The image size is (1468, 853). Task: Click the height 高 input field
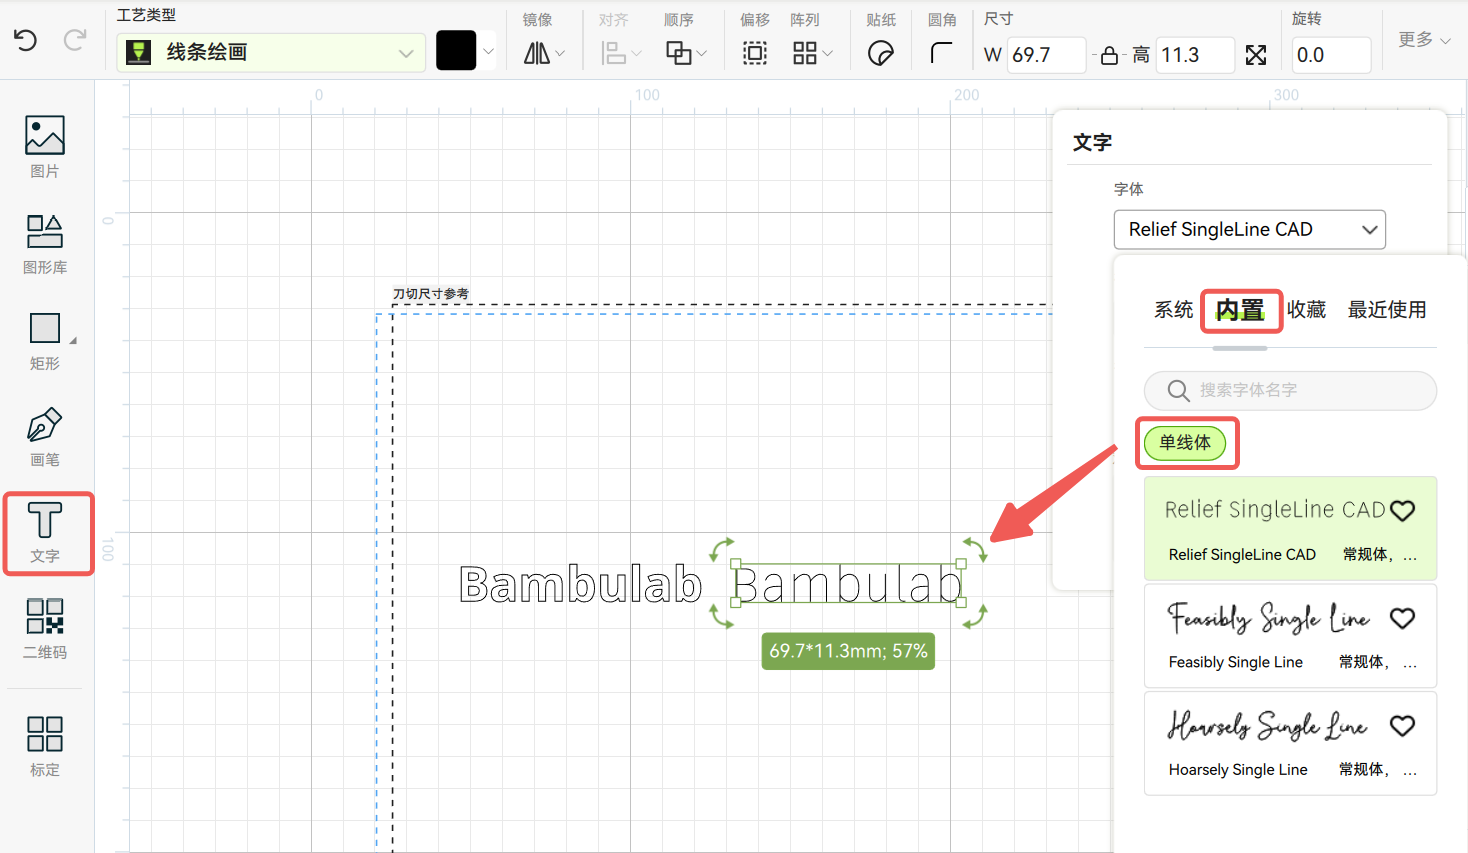tap(1195, 55)
